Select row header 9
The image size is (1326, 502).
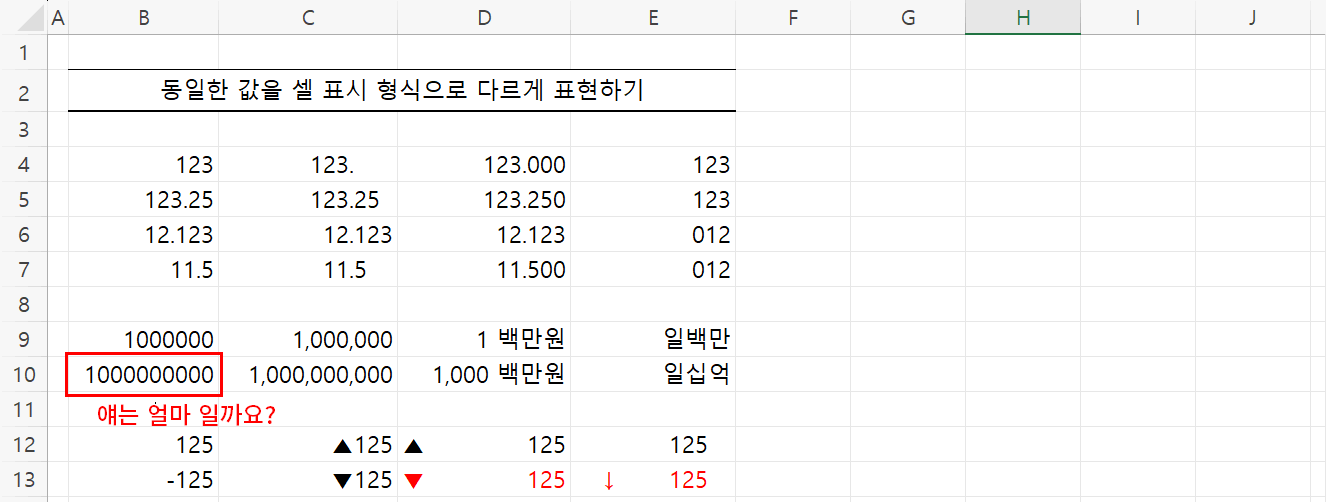(23, 339)
